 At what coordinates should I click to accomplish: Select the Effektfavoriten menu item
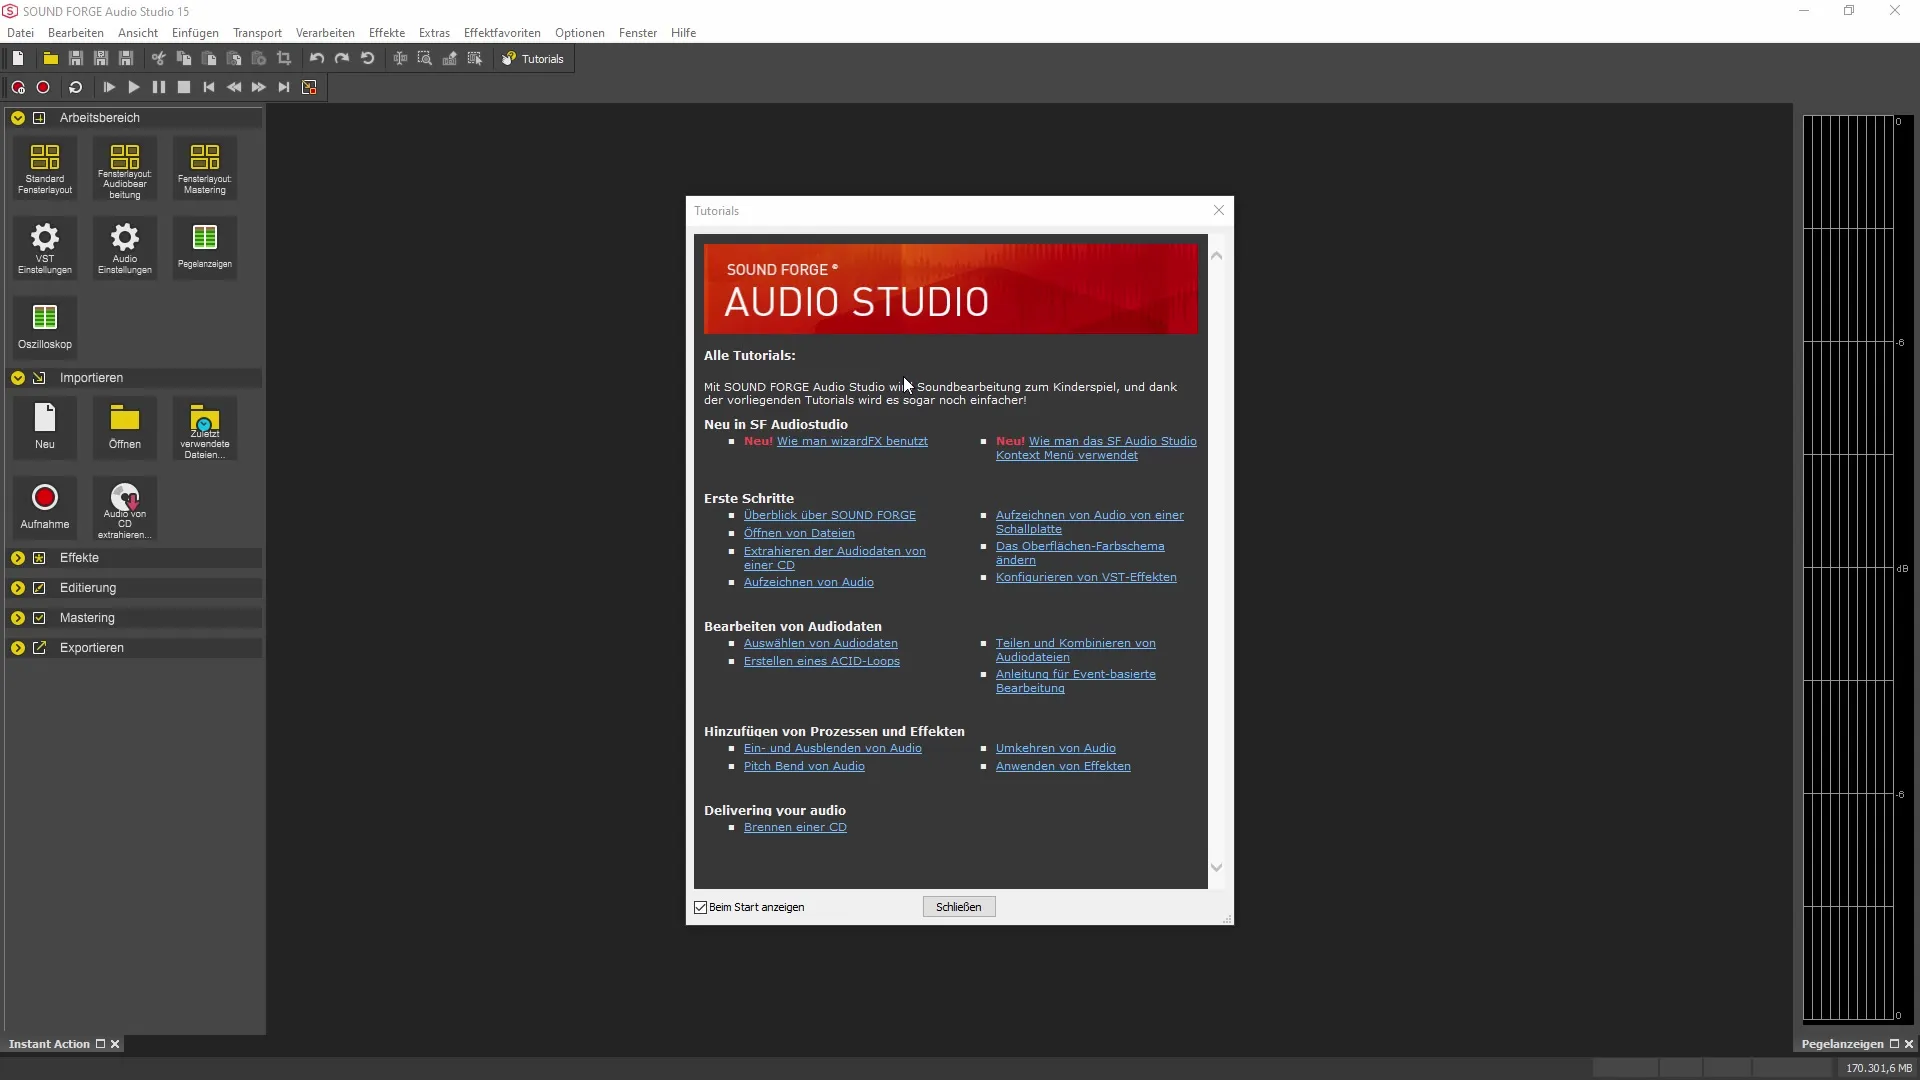coord(501,32)
